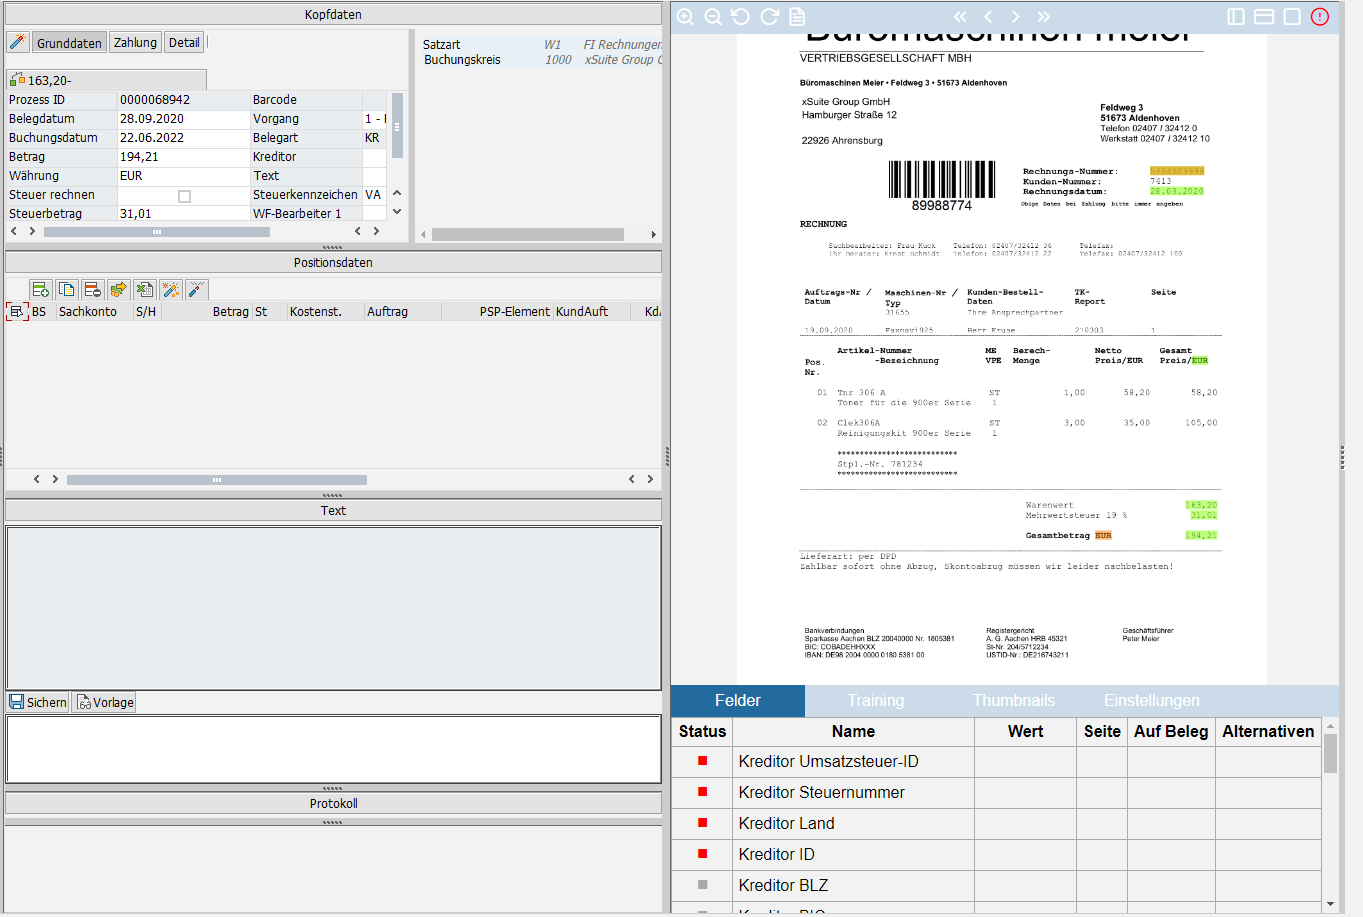
Task: Add a new position row with green plus icon
Action: 41,288
